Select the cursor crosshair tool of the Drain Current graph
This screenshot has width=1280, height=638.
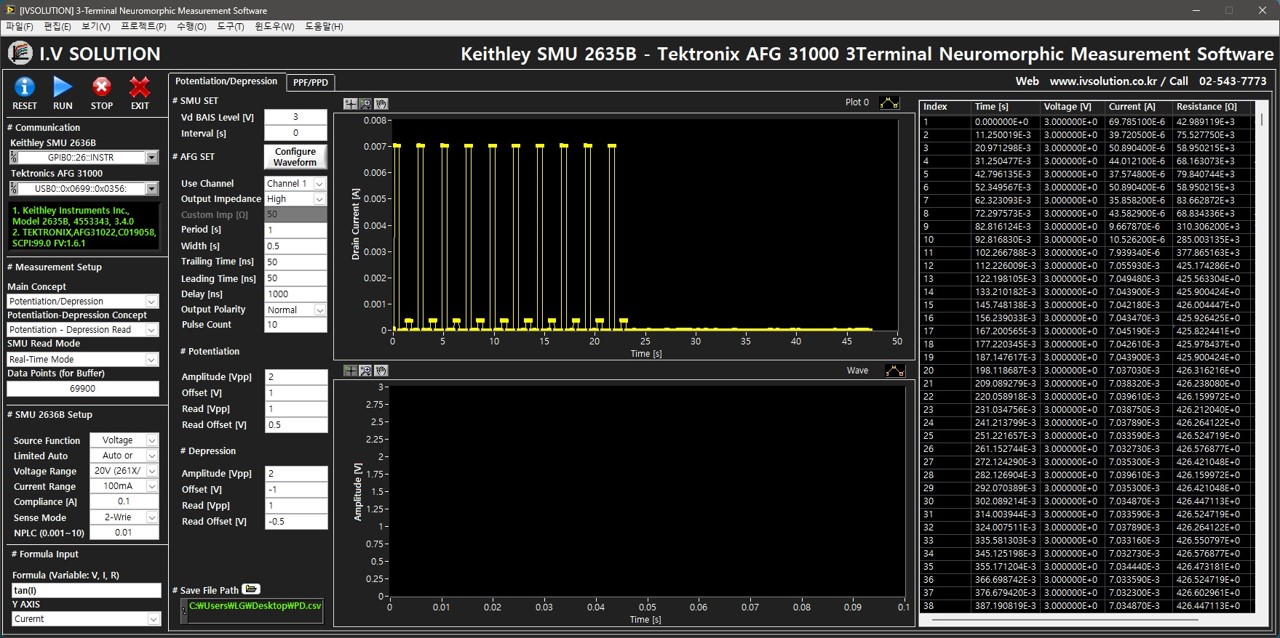tap(350, 103)
